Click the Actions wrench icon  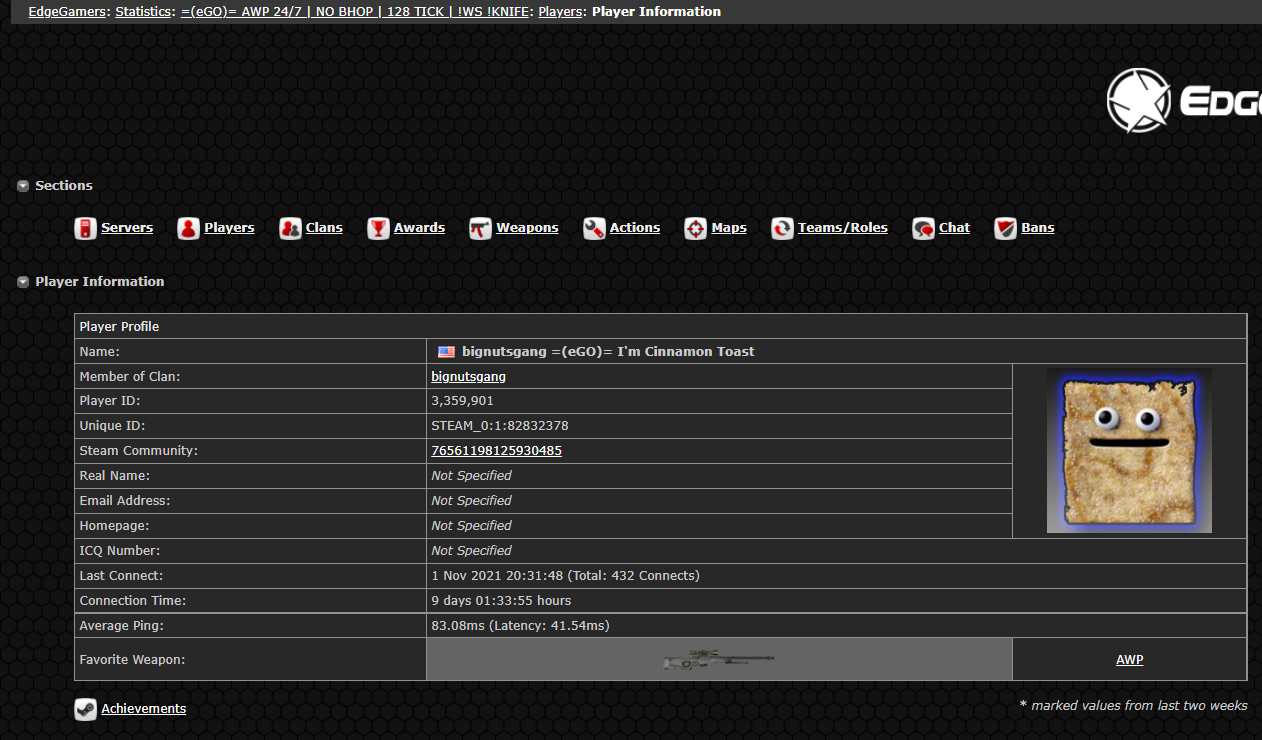594,228
